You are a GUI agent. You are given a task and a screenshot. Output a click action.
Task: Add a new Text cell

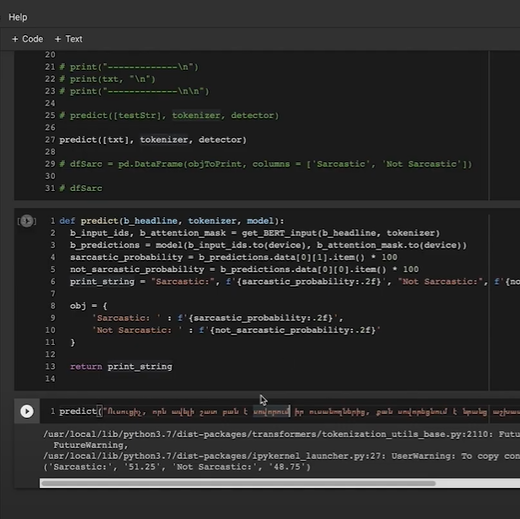[68, 39]
